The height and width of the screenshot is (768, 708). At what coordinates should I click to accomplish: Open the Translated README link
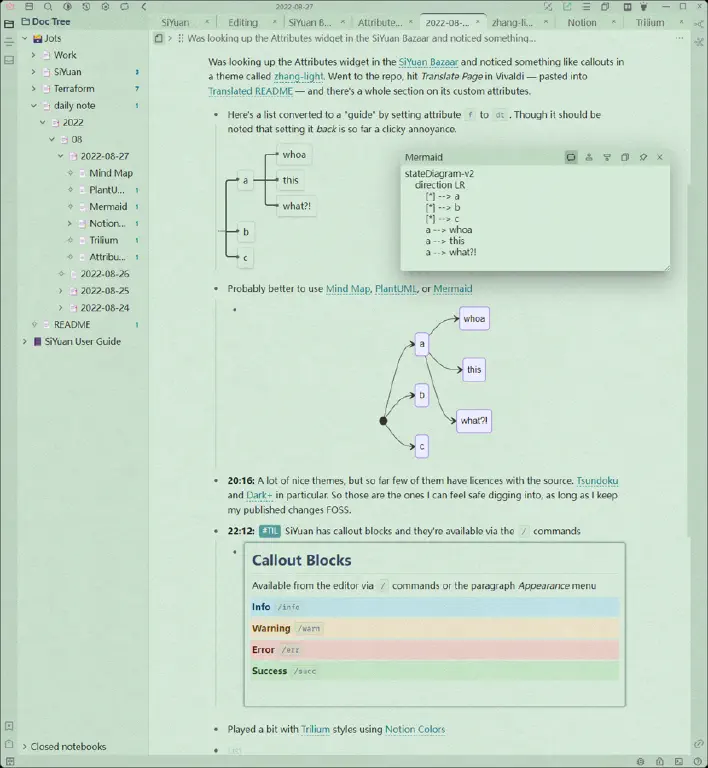pyautogui.click(x=250, y=91)
